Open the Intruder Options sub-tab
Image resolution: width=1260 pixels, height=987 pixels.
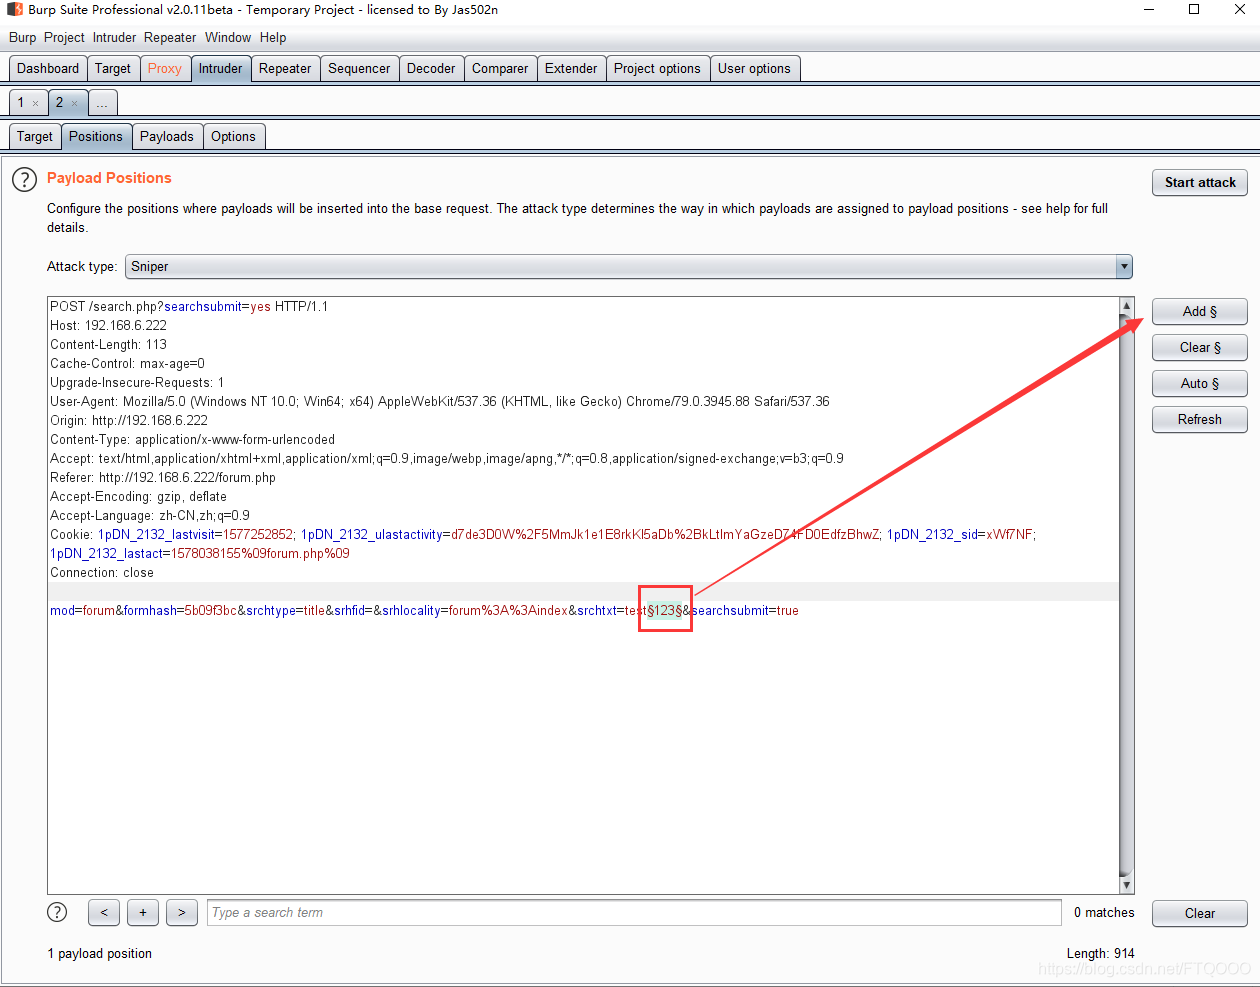point(233,137)
